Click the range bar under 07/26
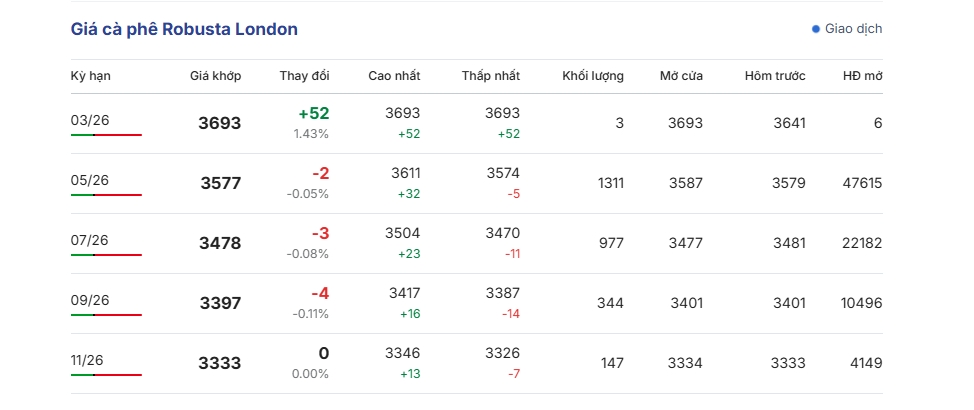Image resolution: width=974 pixels, height=410 pixels. (106, 255)
